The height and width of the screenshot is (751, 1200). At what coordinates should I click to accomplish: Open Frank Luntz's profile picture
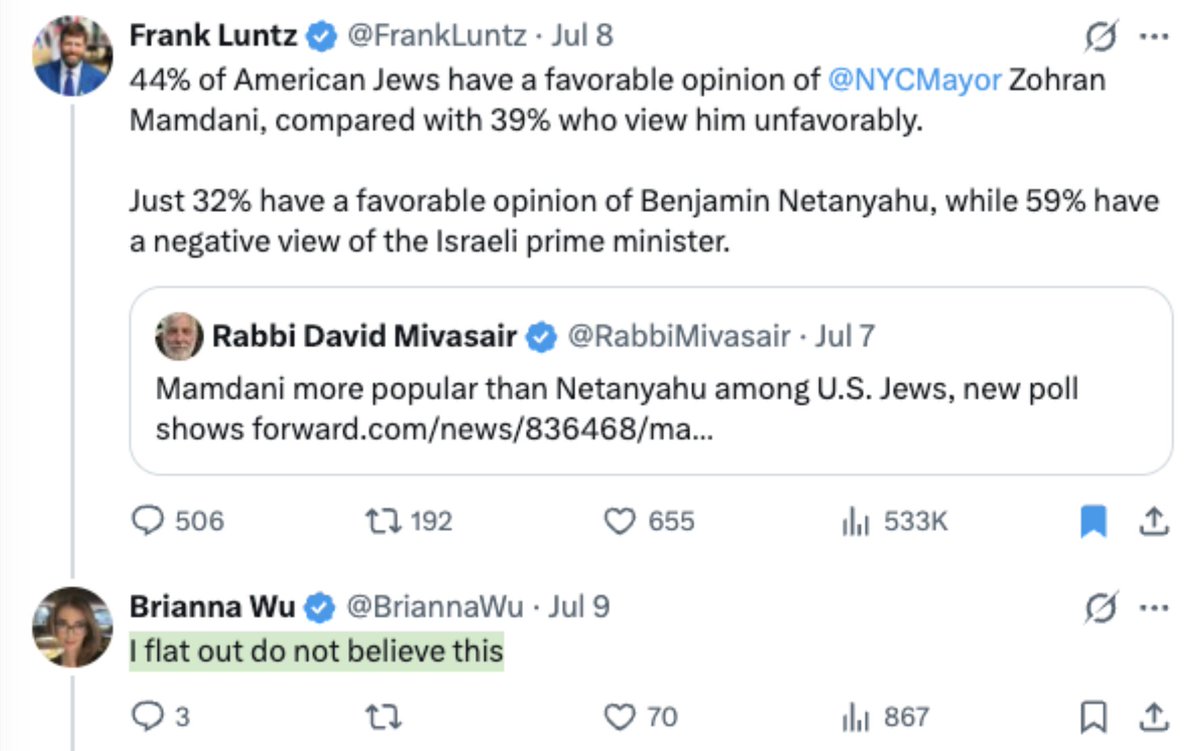pyautogui.click(x=72, y=57)
